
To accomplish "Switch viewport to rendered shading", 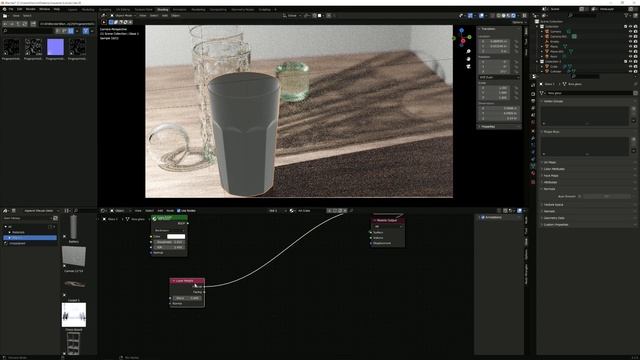I will [x=513, y=16].
